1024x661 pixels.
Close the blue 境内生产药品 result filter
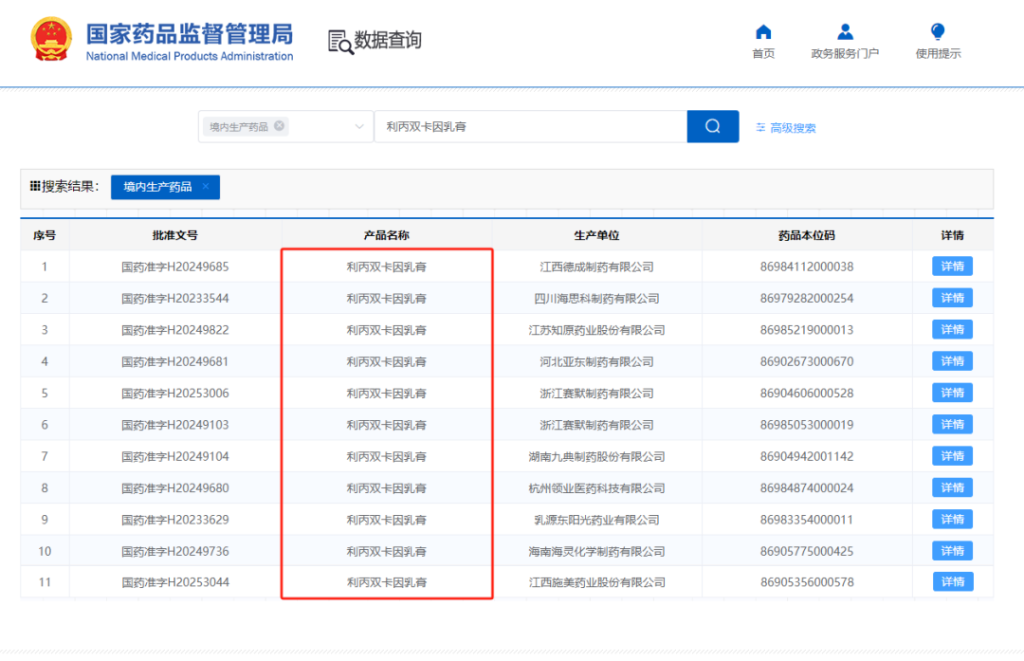pyautogui.click(x=206, y=187)
